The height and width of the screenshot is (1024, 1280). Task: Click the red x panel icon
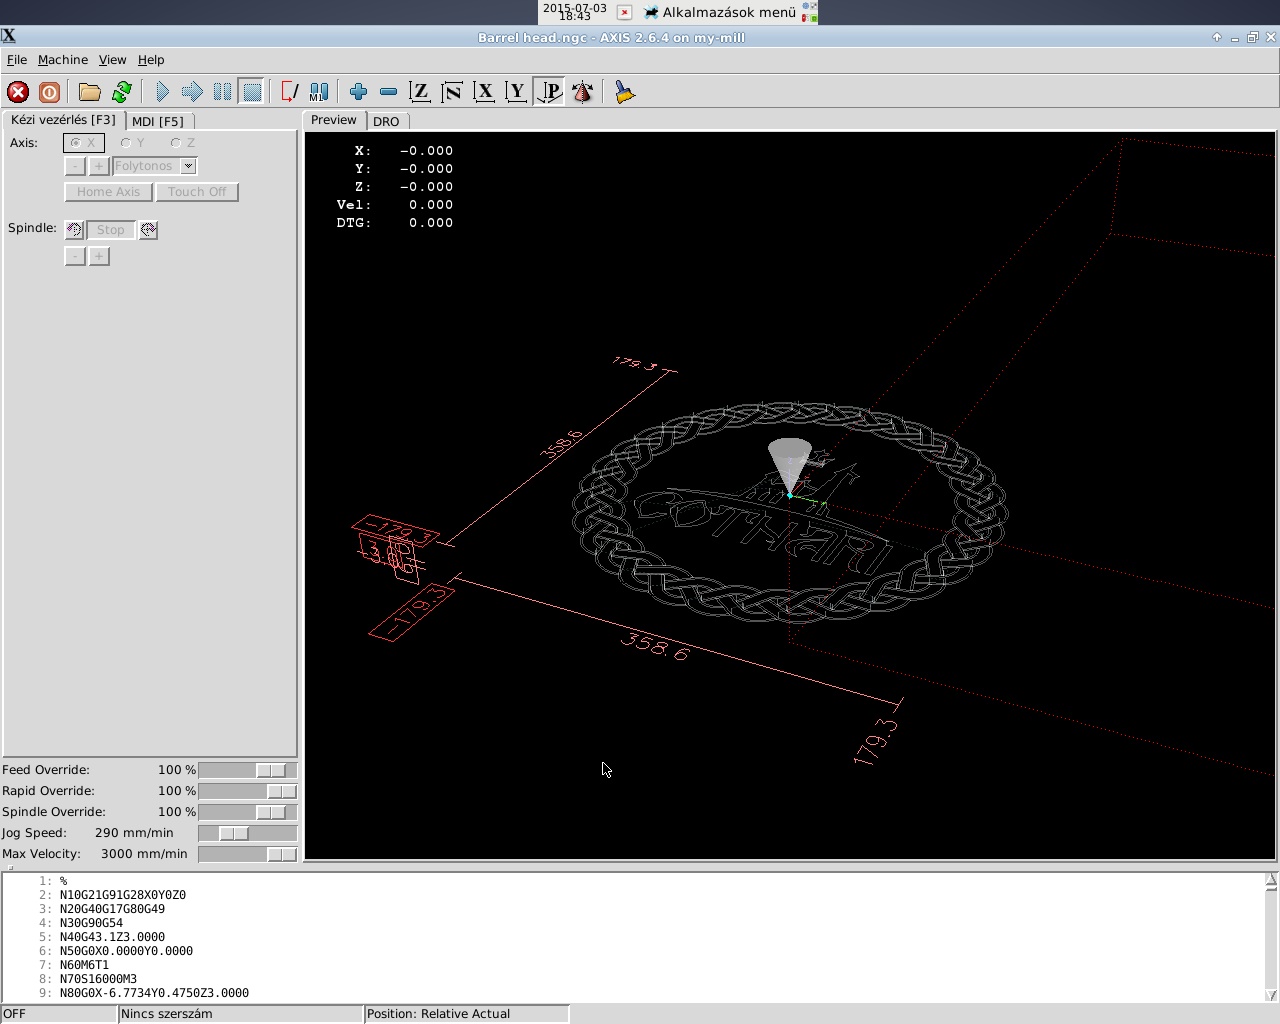tap(624, 12)
